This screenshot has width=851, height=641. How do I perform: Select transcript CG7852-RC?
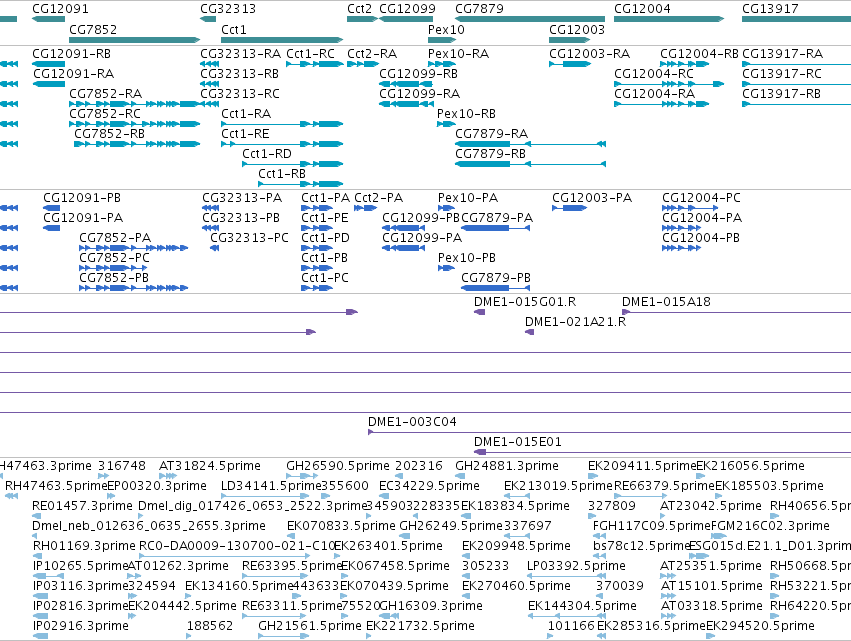(135, 124)
